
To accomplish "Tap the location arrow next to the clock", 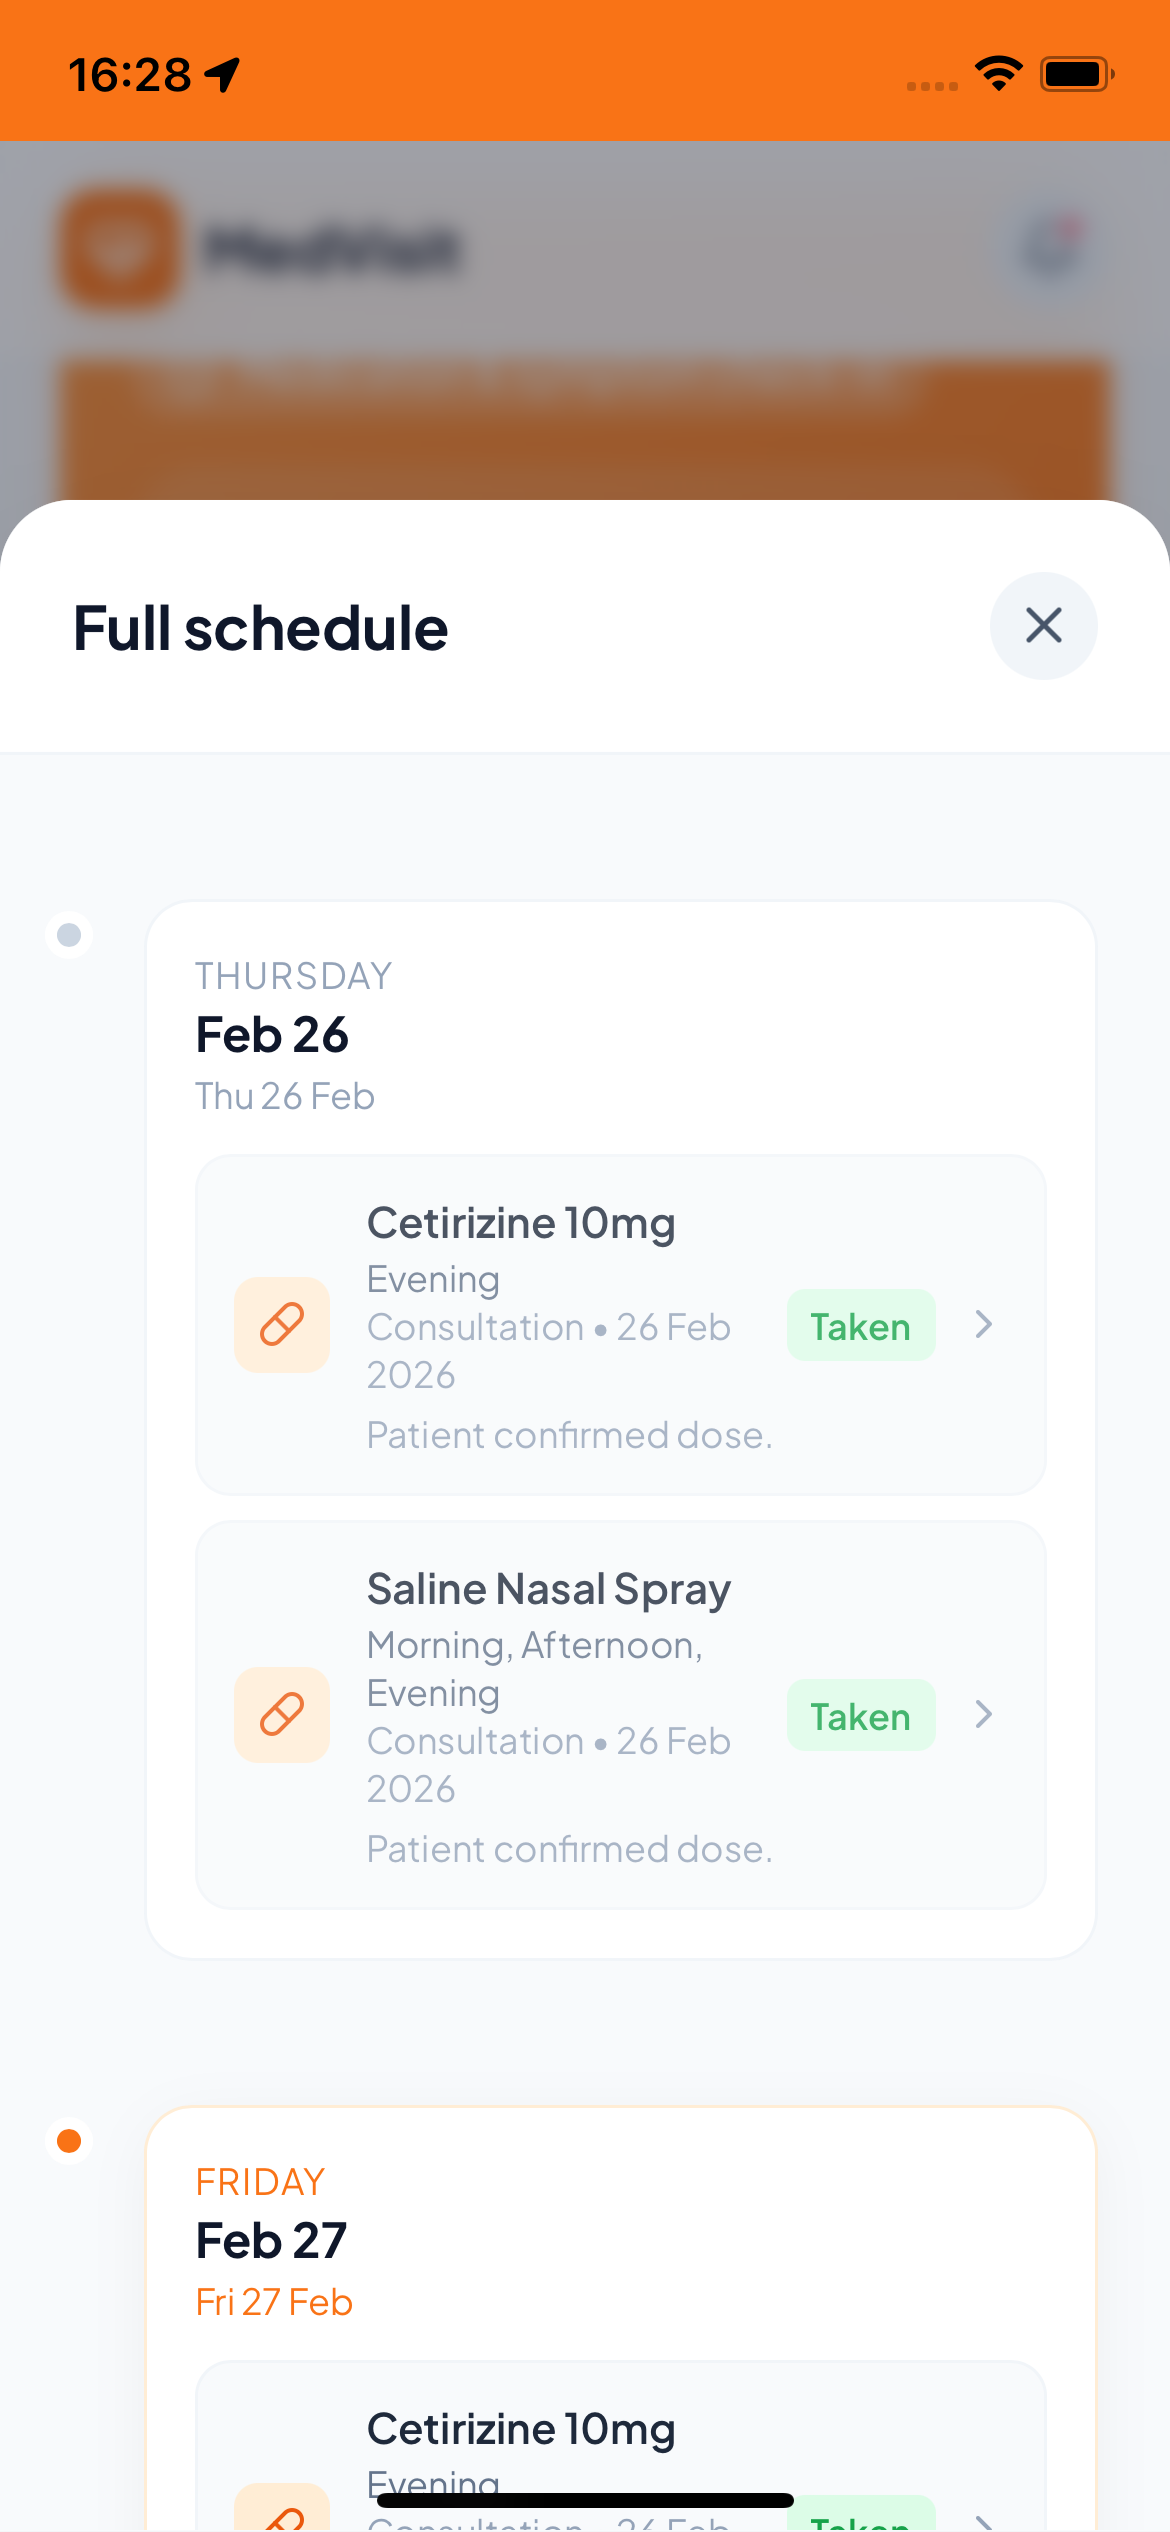I will (223, 74).
